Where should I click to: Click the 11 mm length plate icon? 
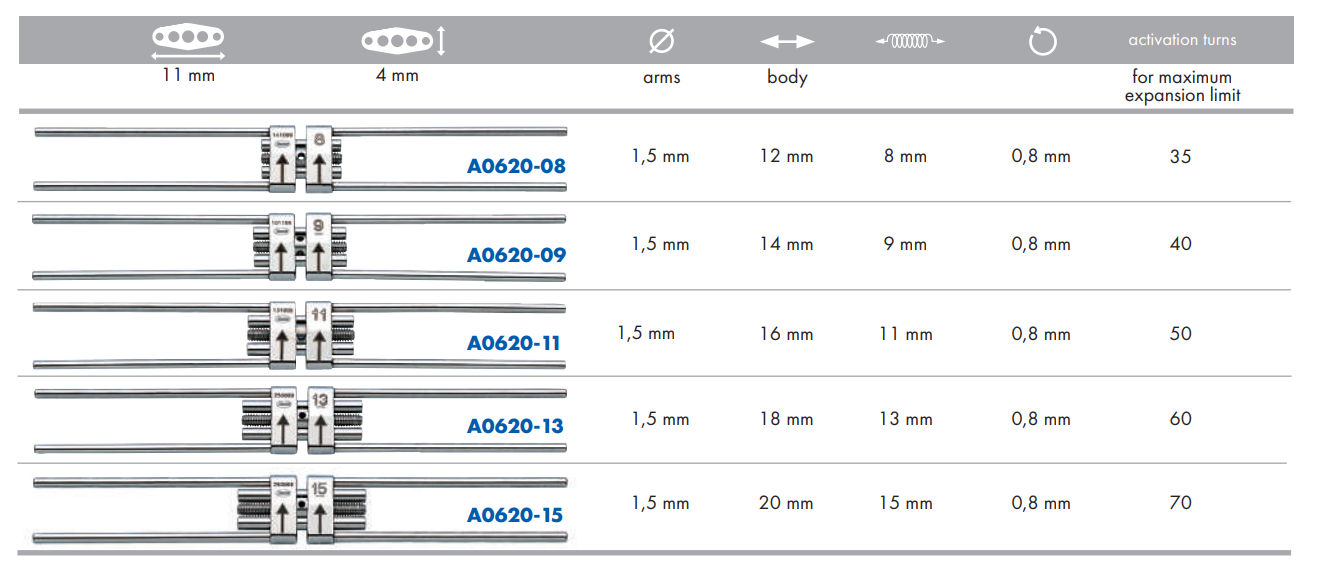point(188,39)
